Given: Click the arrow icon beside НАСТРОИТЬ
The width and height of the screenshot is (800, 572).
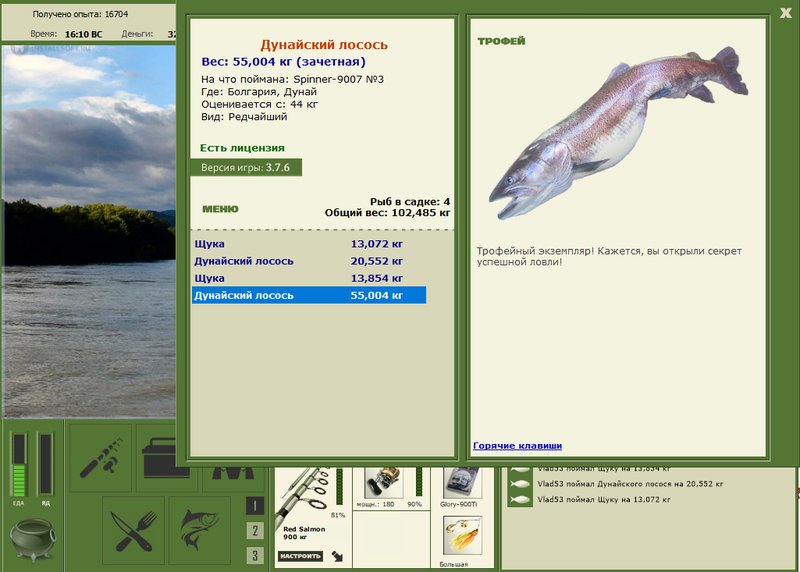Looking at the screenshot, I should click(337, 556).
